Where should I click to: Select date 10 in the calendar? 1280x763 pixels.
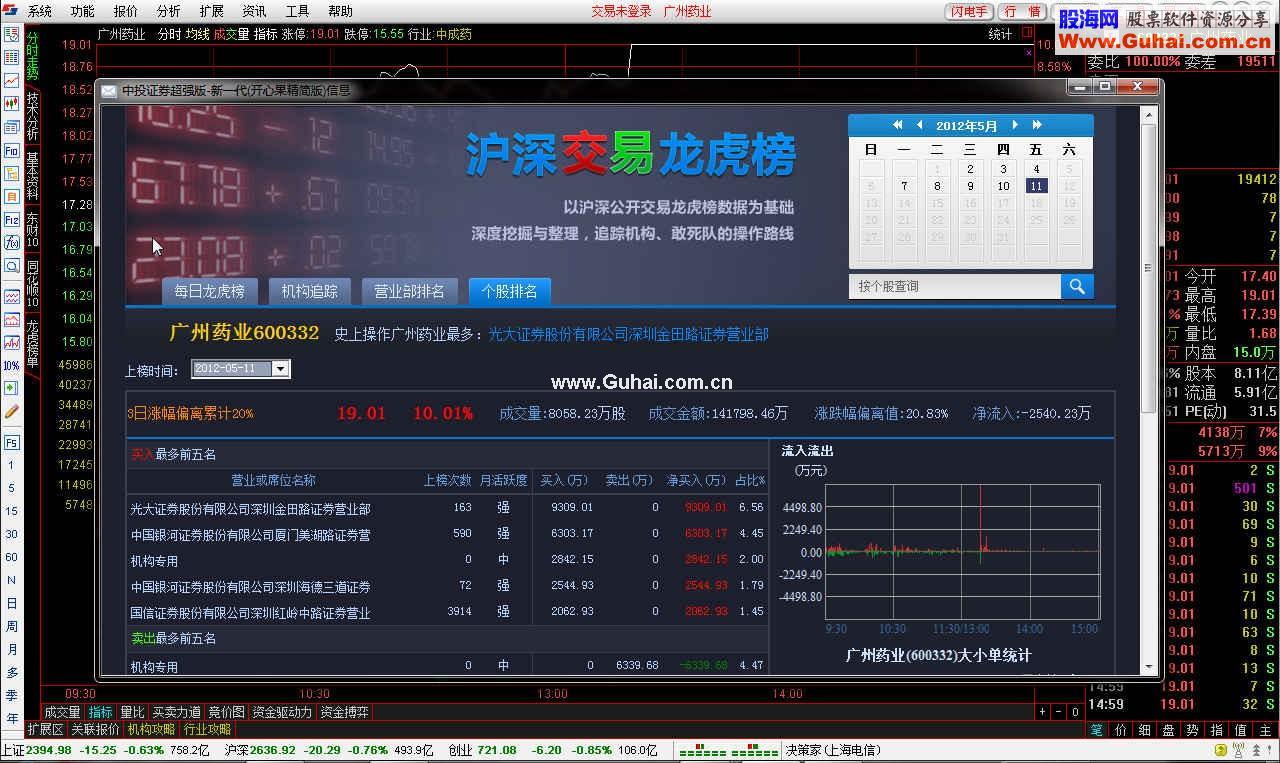tap(1003, 186)
